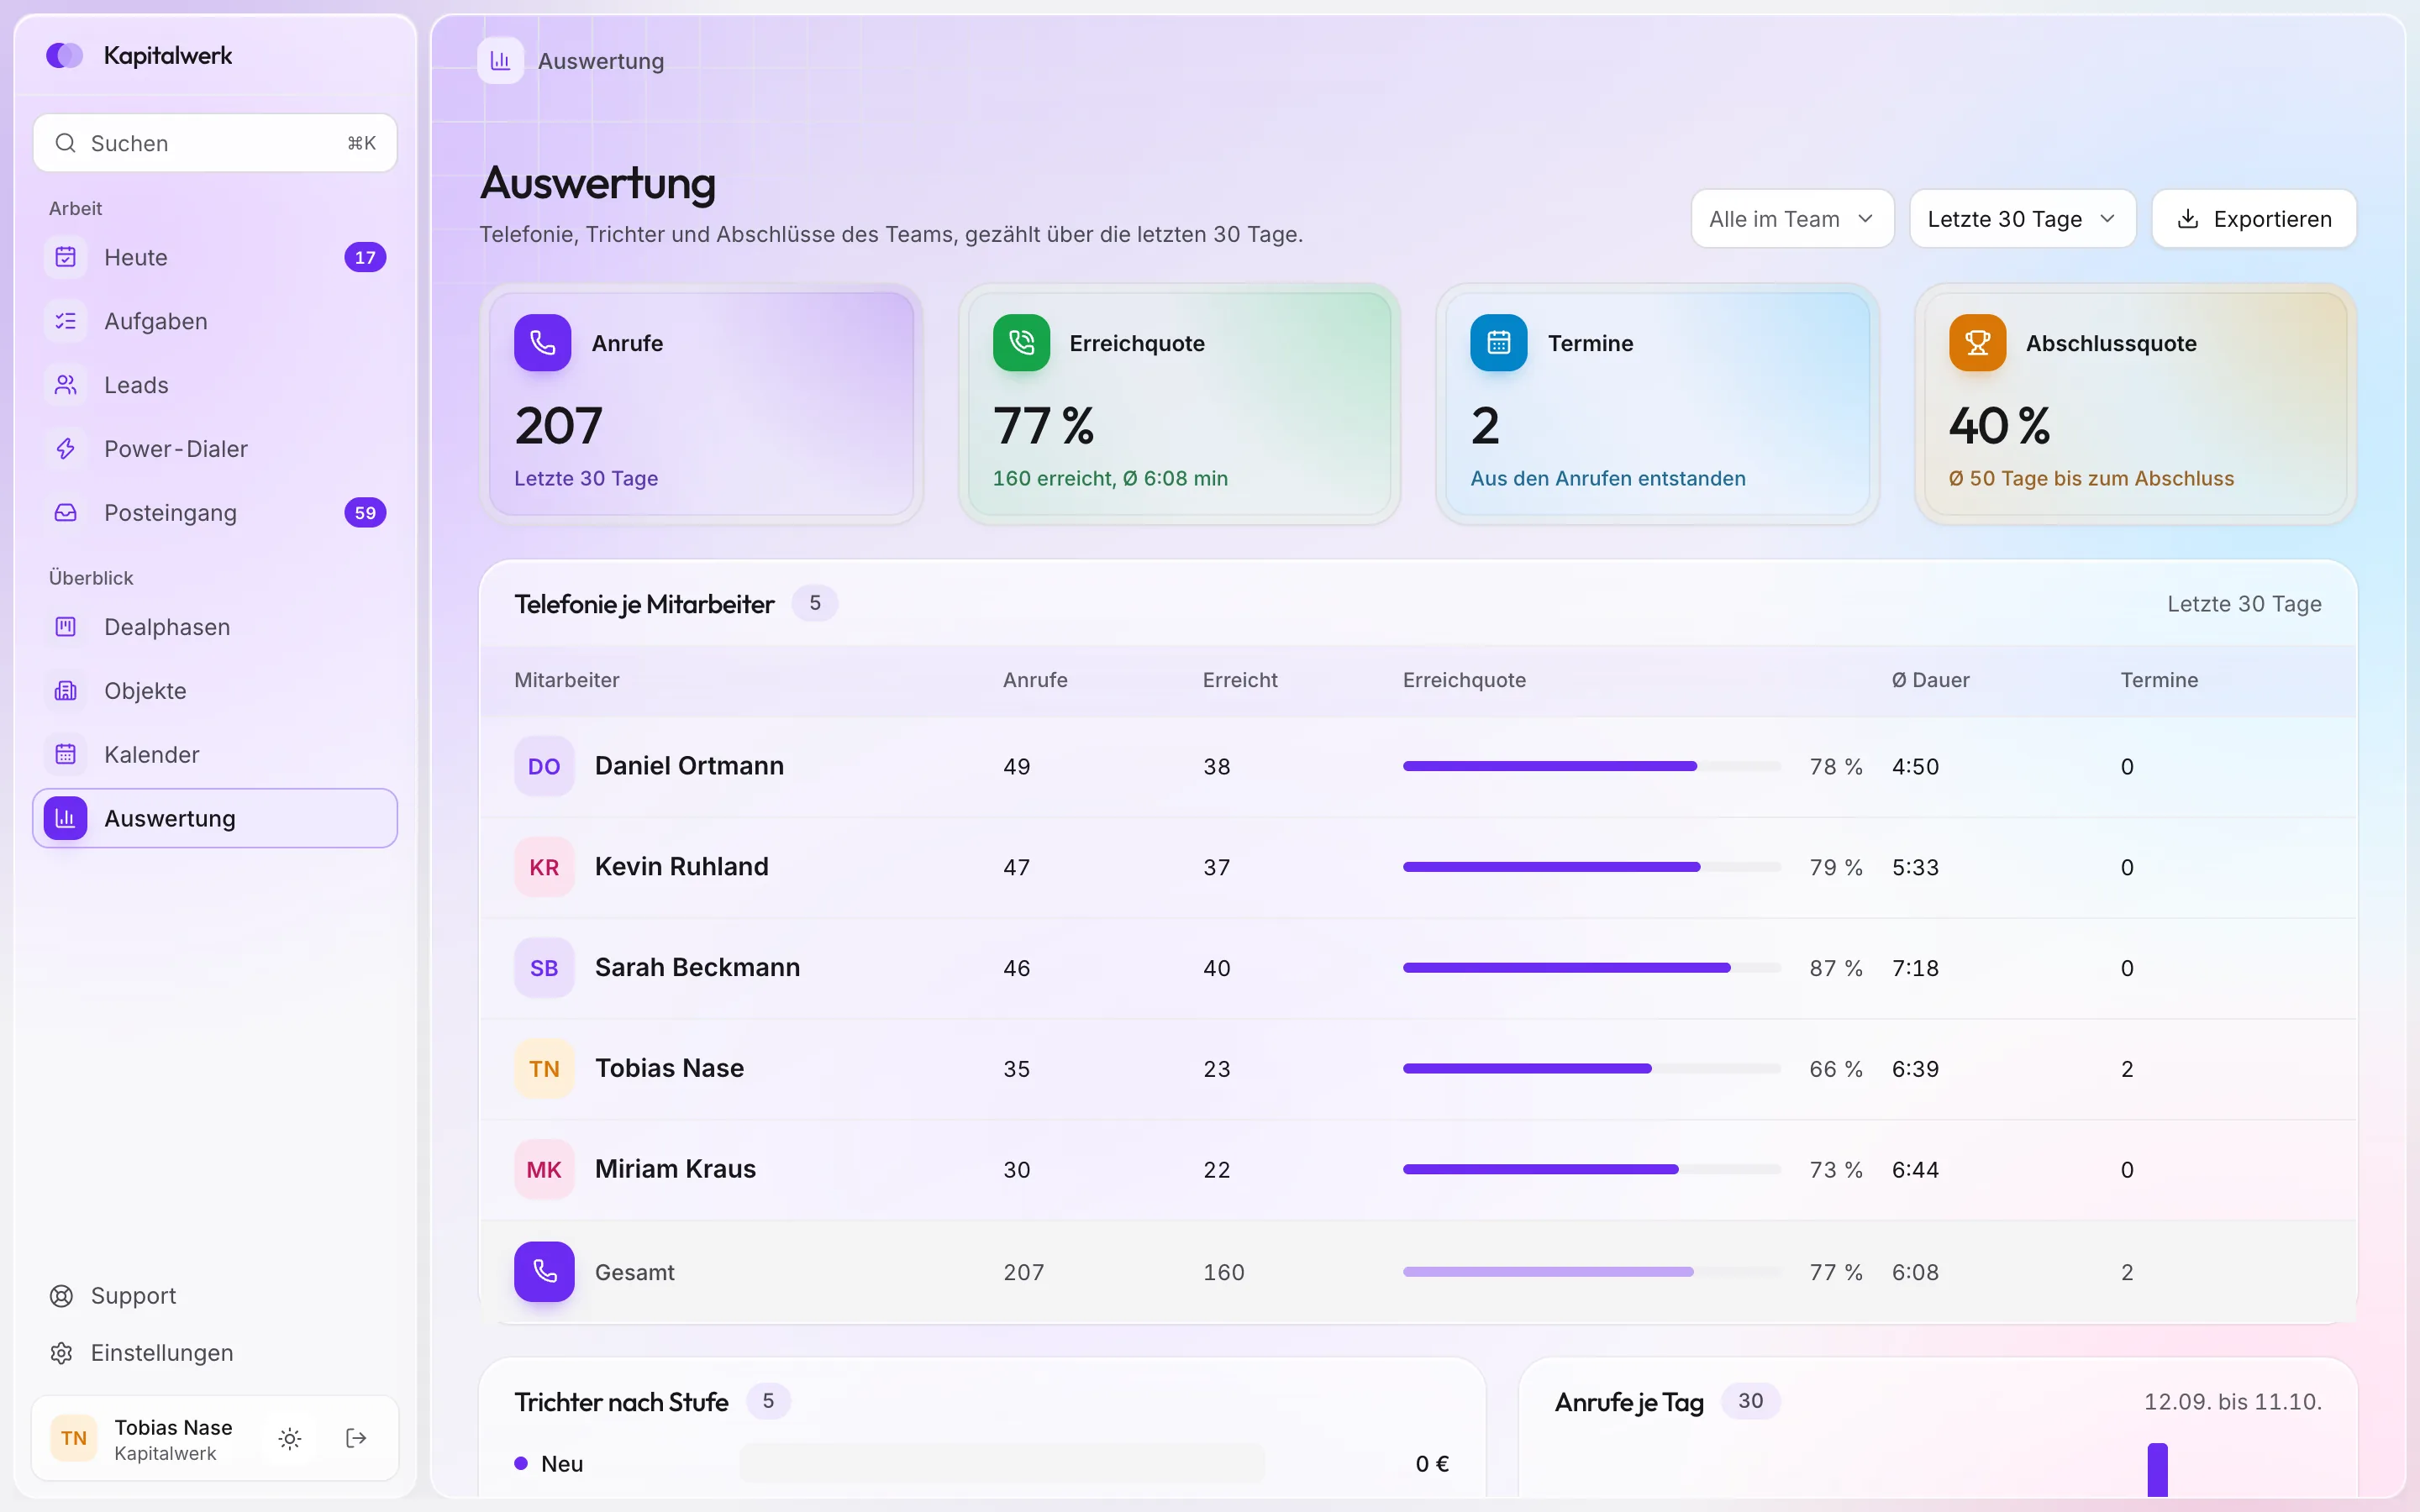
Task: Click the Gesamt row phone icon
Action: tap(544, 1272)
